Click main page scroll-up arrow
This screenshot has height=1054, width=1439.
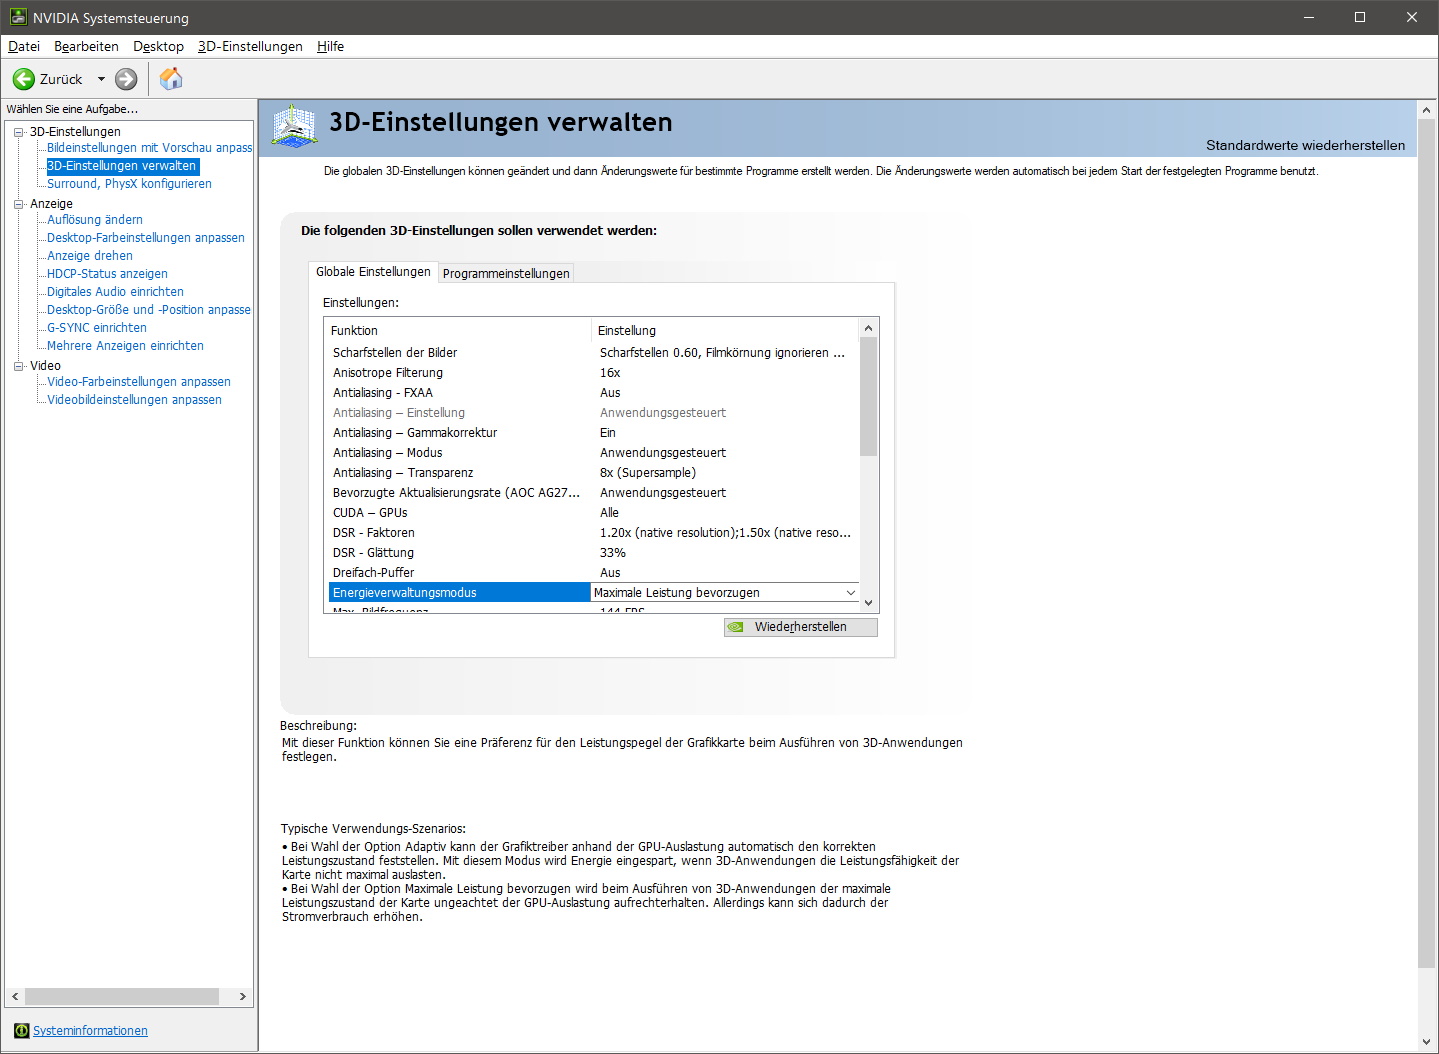click(x=1427, y=108)
